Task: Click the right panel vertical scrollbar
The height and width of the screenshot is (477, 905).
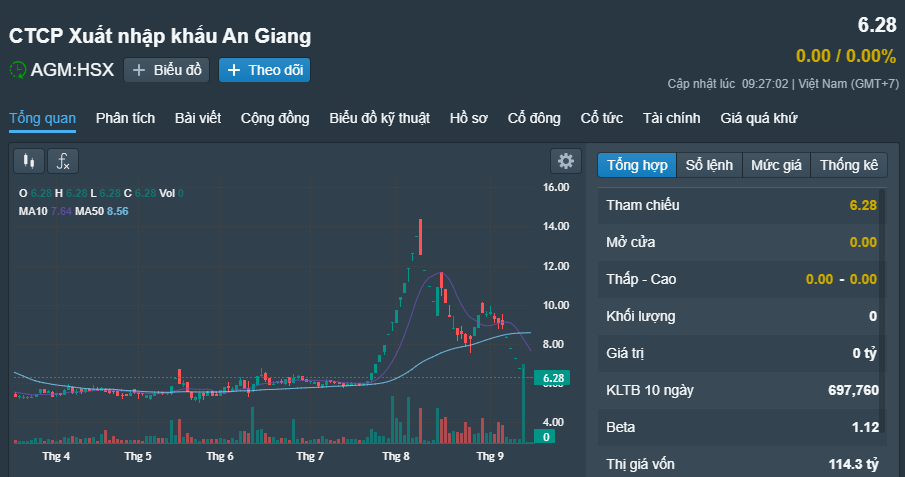Action: tap(882, 312)
